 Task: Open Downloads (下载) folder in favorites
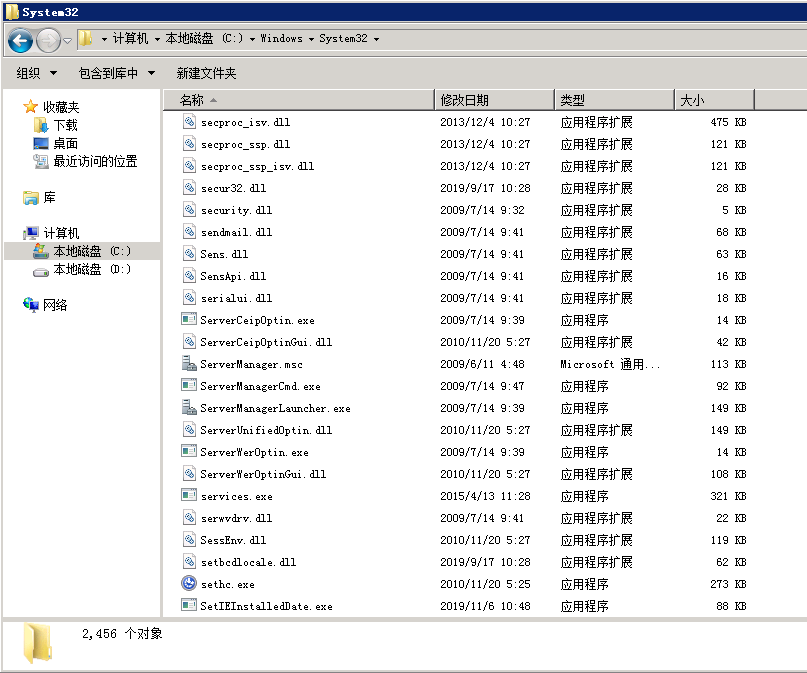tap(65, 125)
